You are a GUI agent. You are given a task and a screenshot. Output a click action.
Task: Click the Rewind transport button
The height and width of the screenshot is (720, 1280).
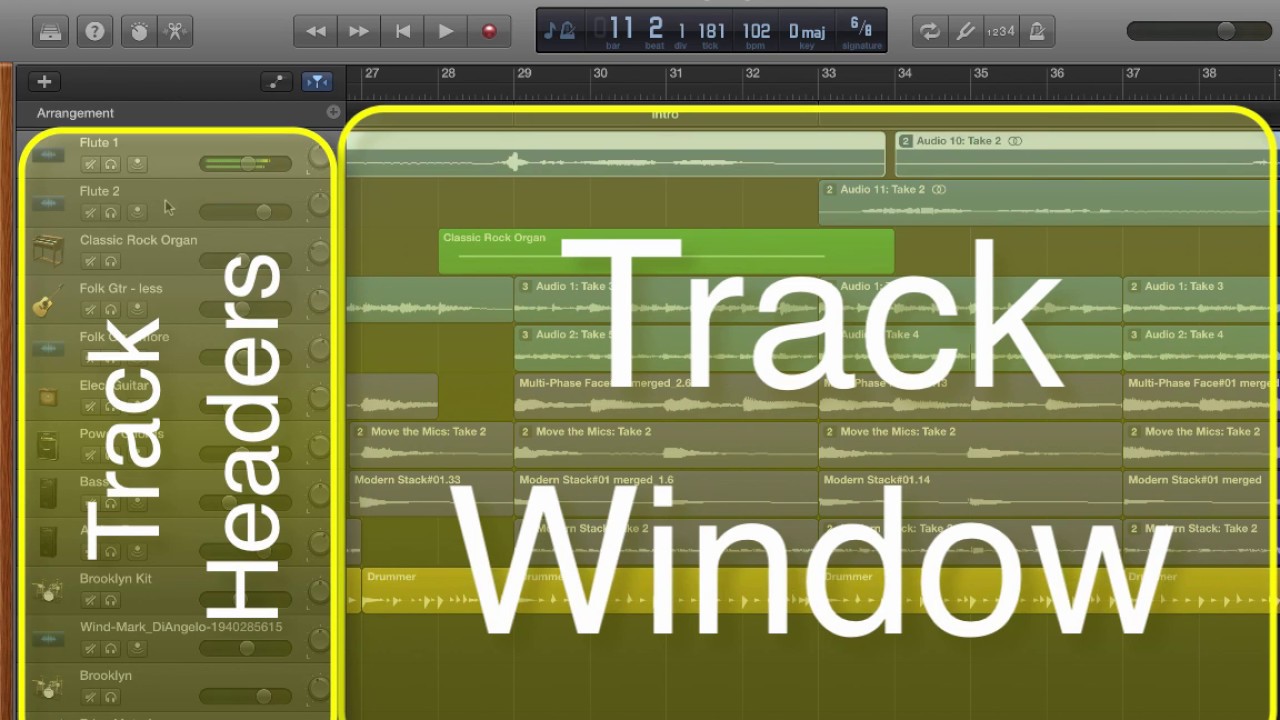tap(315, 31)
